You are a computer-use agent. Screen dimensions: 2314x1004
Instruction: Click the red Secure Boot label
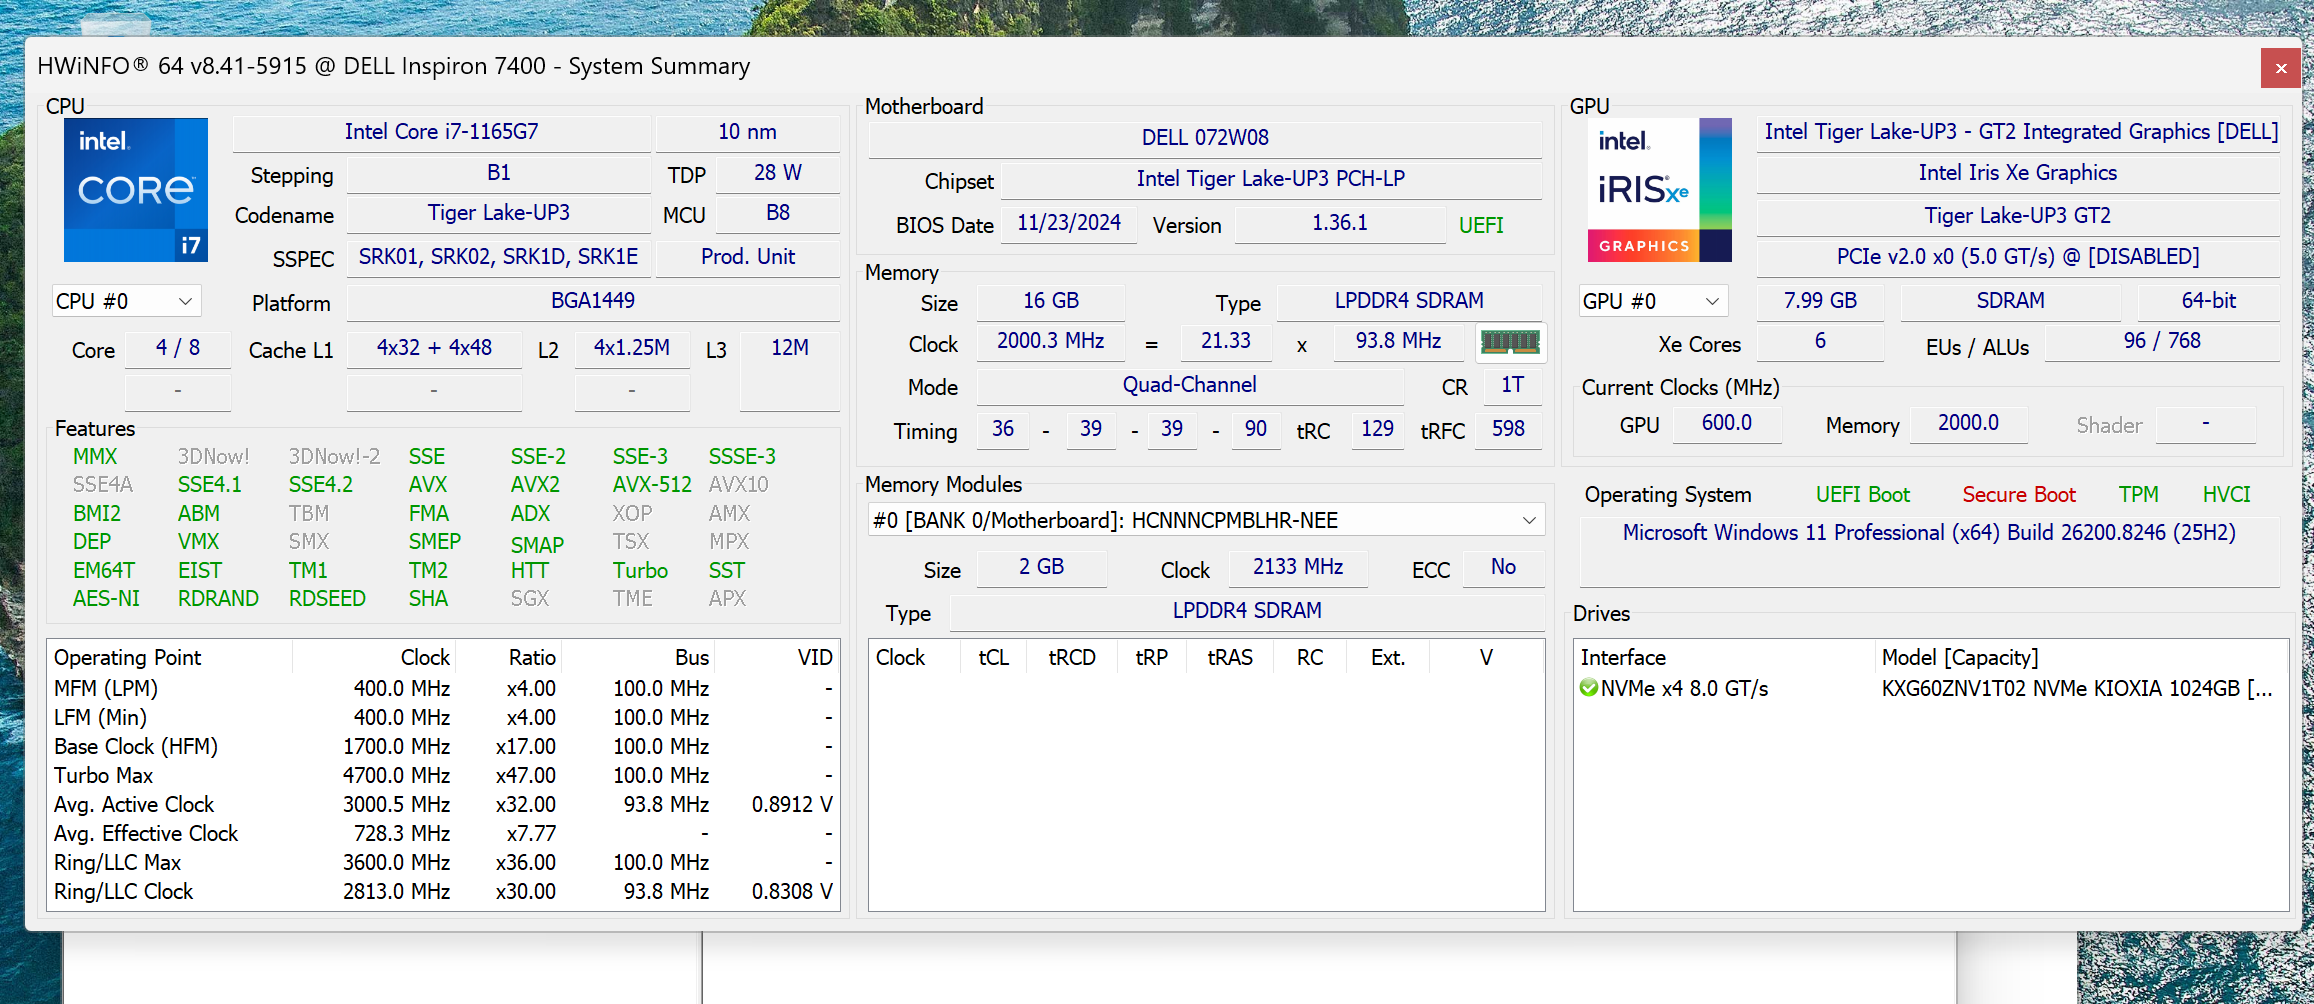tap(2019, 495)
